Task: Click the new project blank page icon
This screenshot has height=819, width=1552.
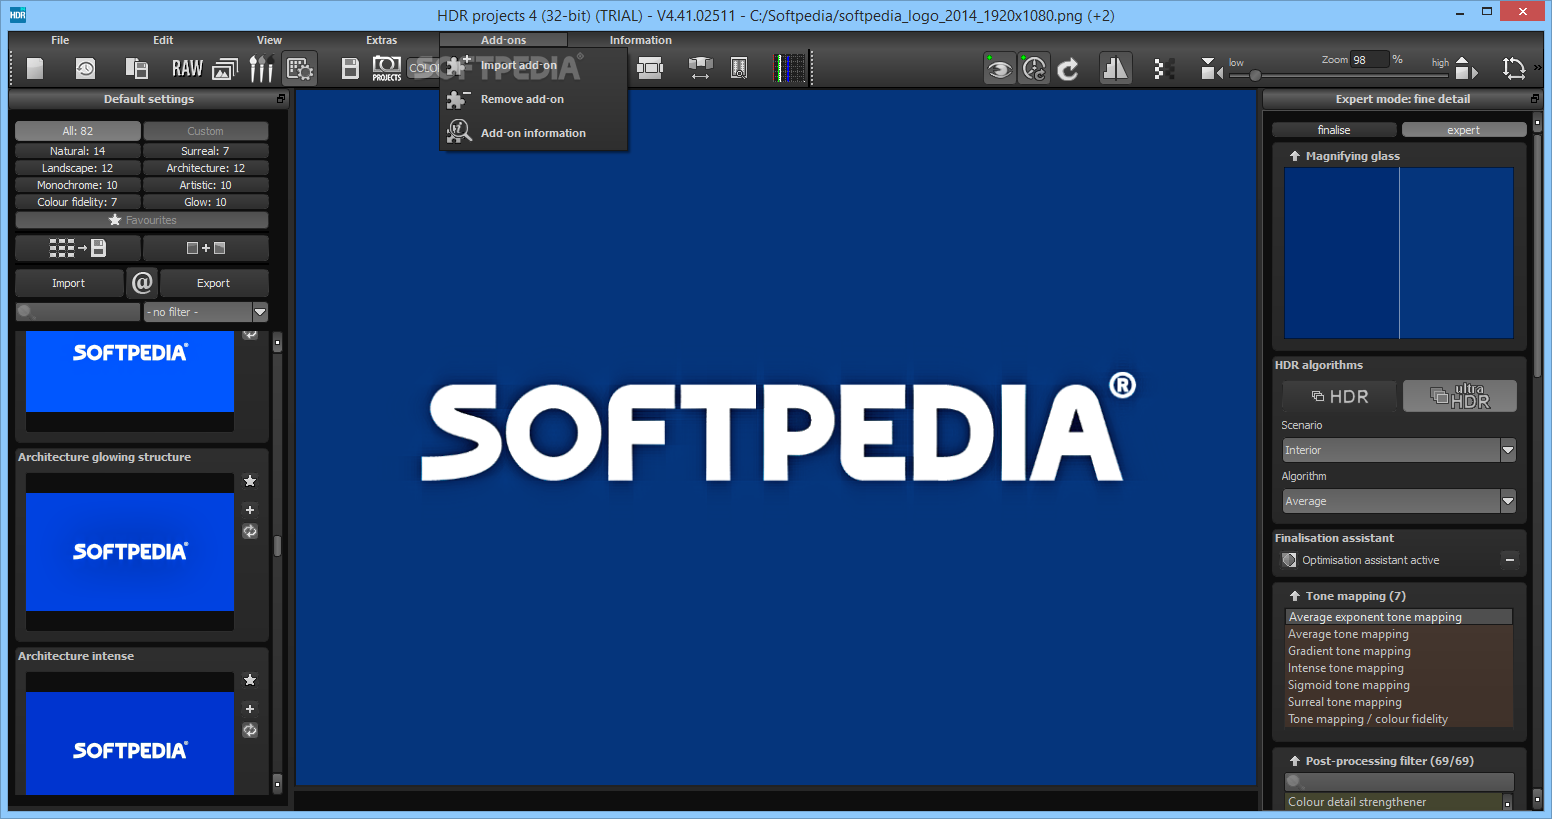Action: [x=35, y=68]
